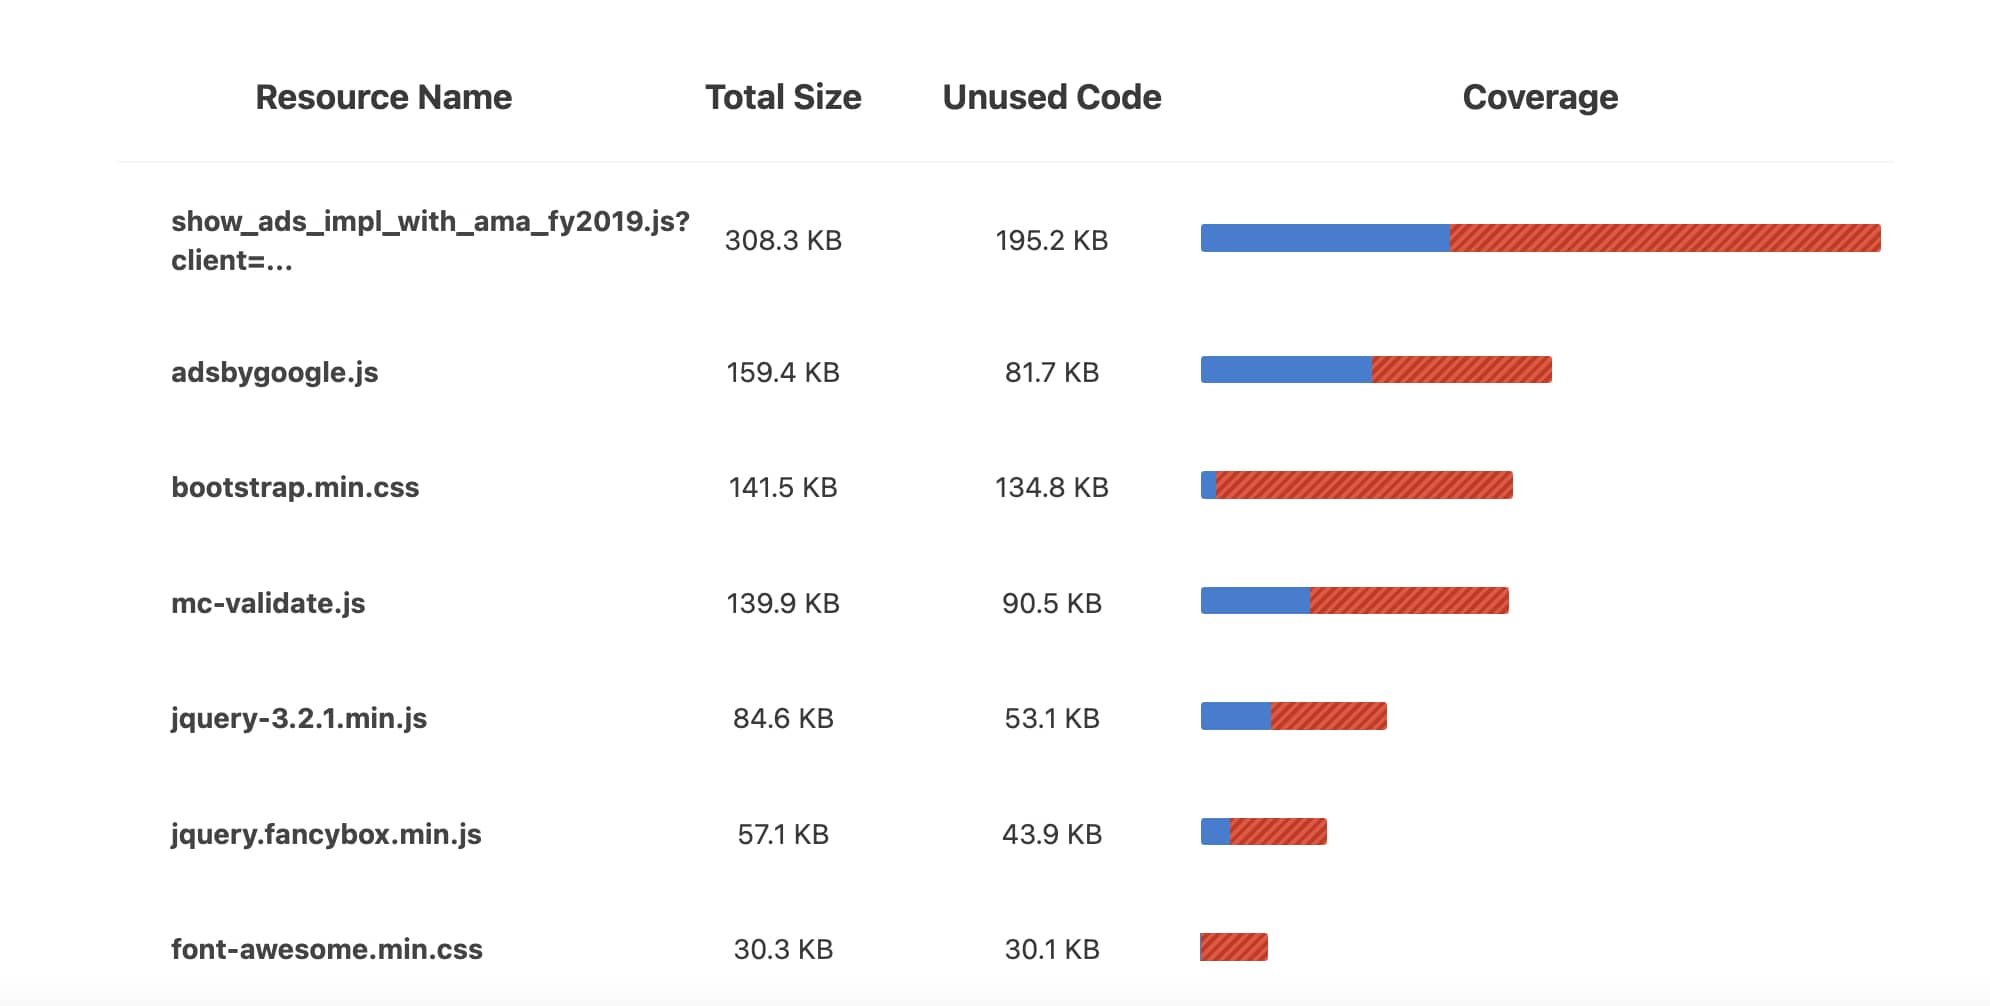Screen dimensions: 1990x1006
Task: Click the 90.5 KB unused code value
Action: [1052, 603]
